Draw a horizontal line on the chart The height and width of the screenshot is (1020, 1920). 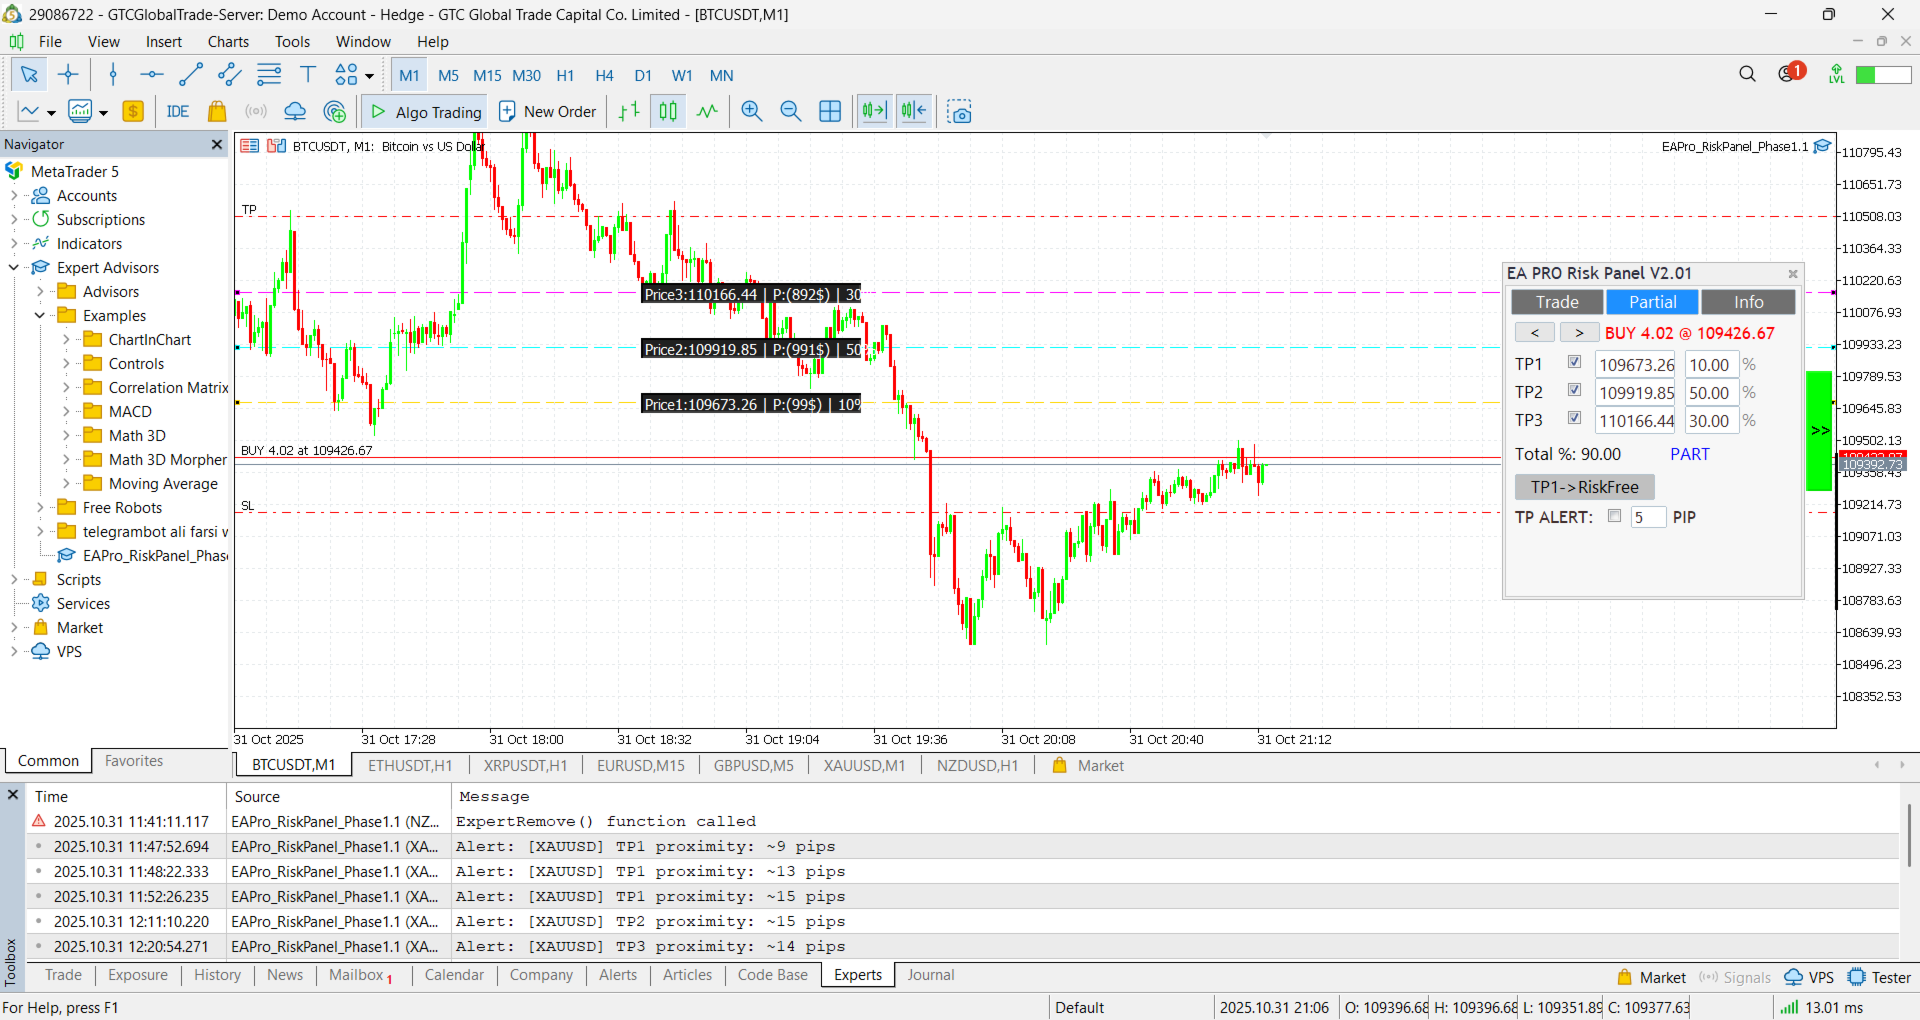click(x=152, y=75)
